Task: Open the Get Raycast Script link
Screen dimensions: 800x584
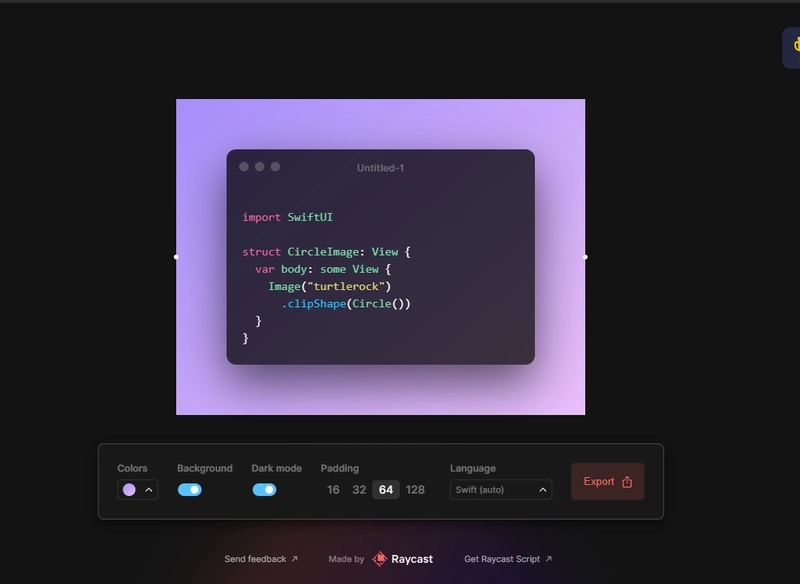Action: (508, 559)
